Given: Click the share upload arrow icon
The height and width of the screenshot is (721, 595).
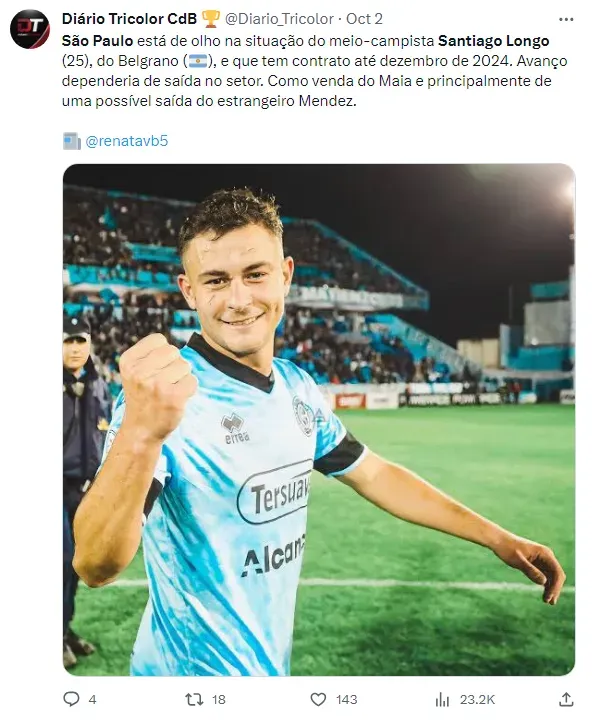Looking at the screenshot, I should 566,699.
